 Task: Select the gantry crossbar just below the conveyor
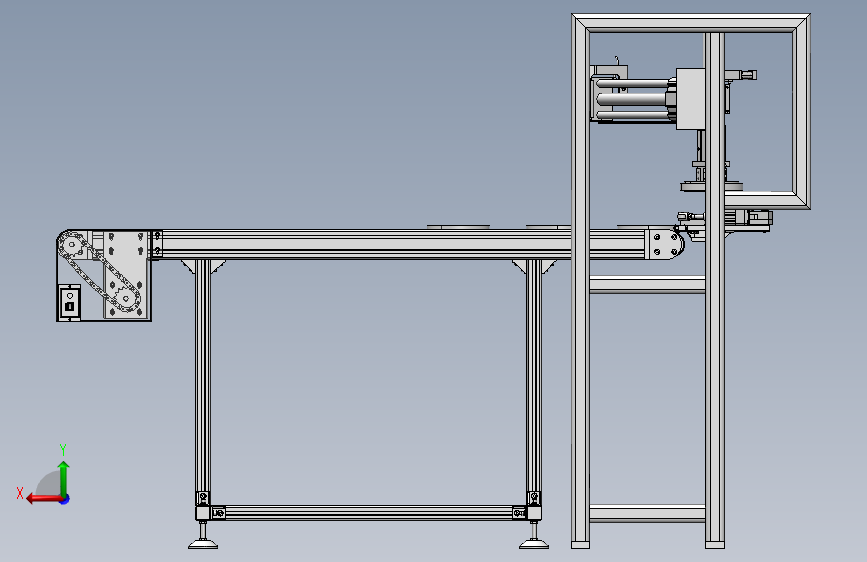coord(647,284)
